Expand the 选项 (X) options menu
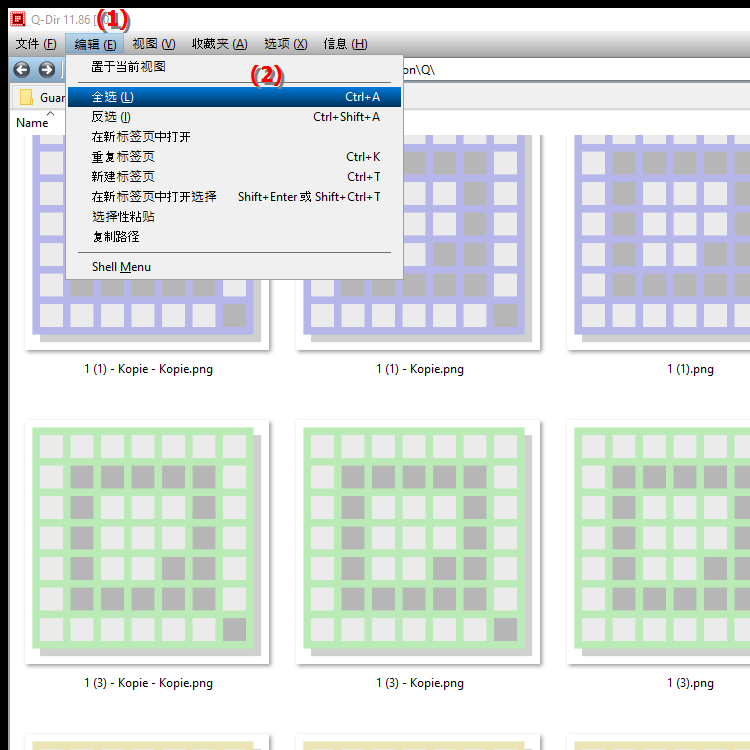750x750 pixels. (x=285, y=44)
